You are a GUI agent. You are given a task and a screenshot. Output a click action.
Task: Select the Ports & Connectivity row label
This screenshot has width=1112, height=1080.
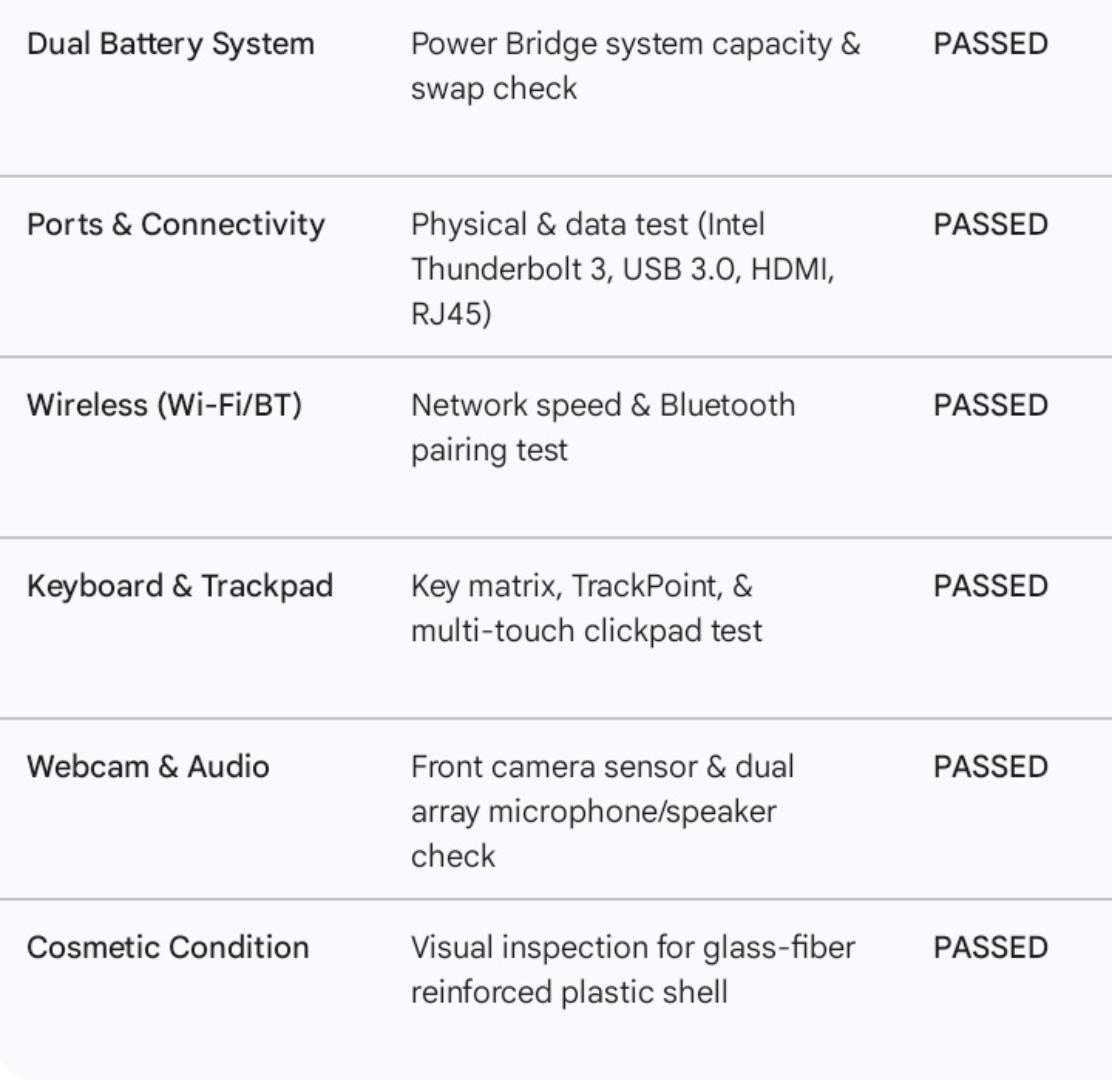176,225
